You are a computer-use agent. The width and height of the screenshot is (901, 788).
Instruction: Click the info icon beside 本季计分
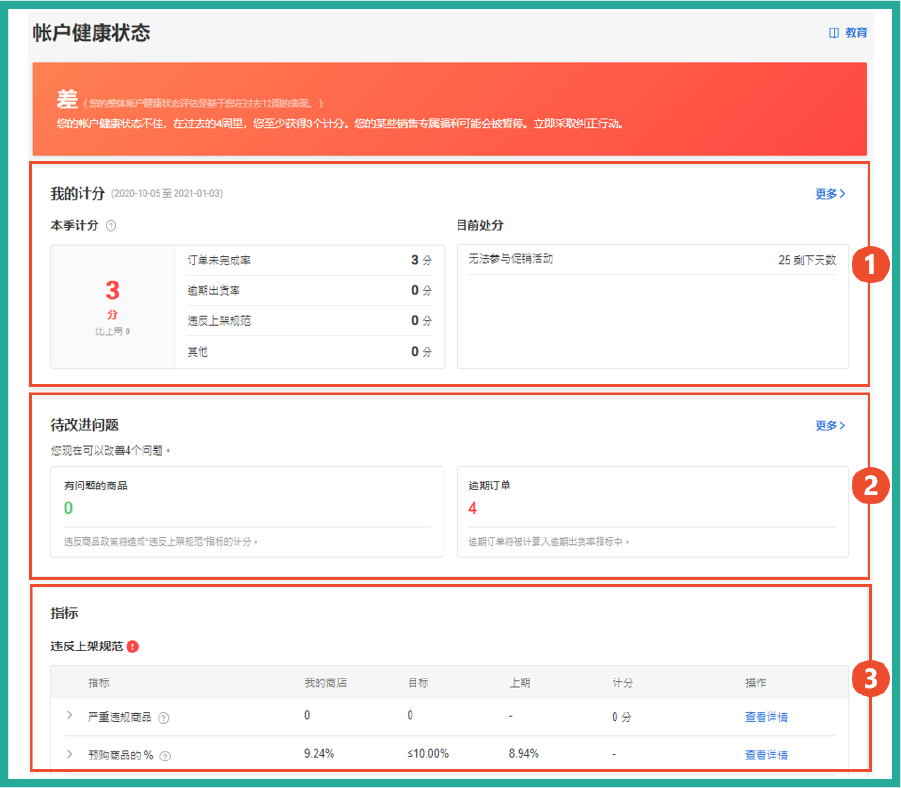coord(111,226)
